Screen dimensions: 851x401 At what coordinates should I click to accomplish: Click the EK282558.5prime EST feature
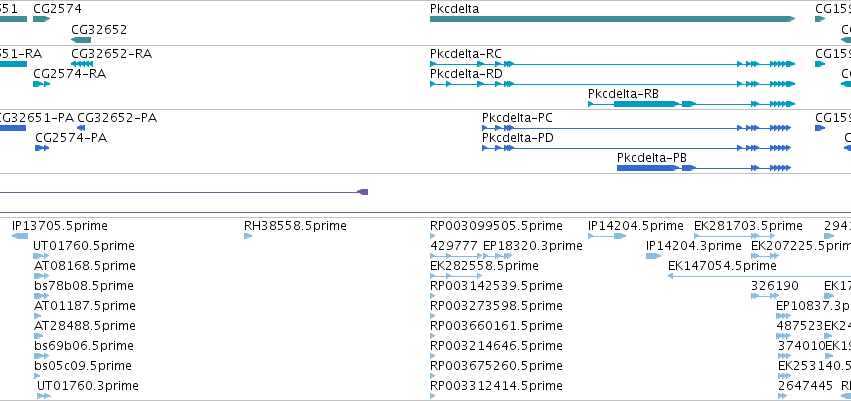point(456,276)
